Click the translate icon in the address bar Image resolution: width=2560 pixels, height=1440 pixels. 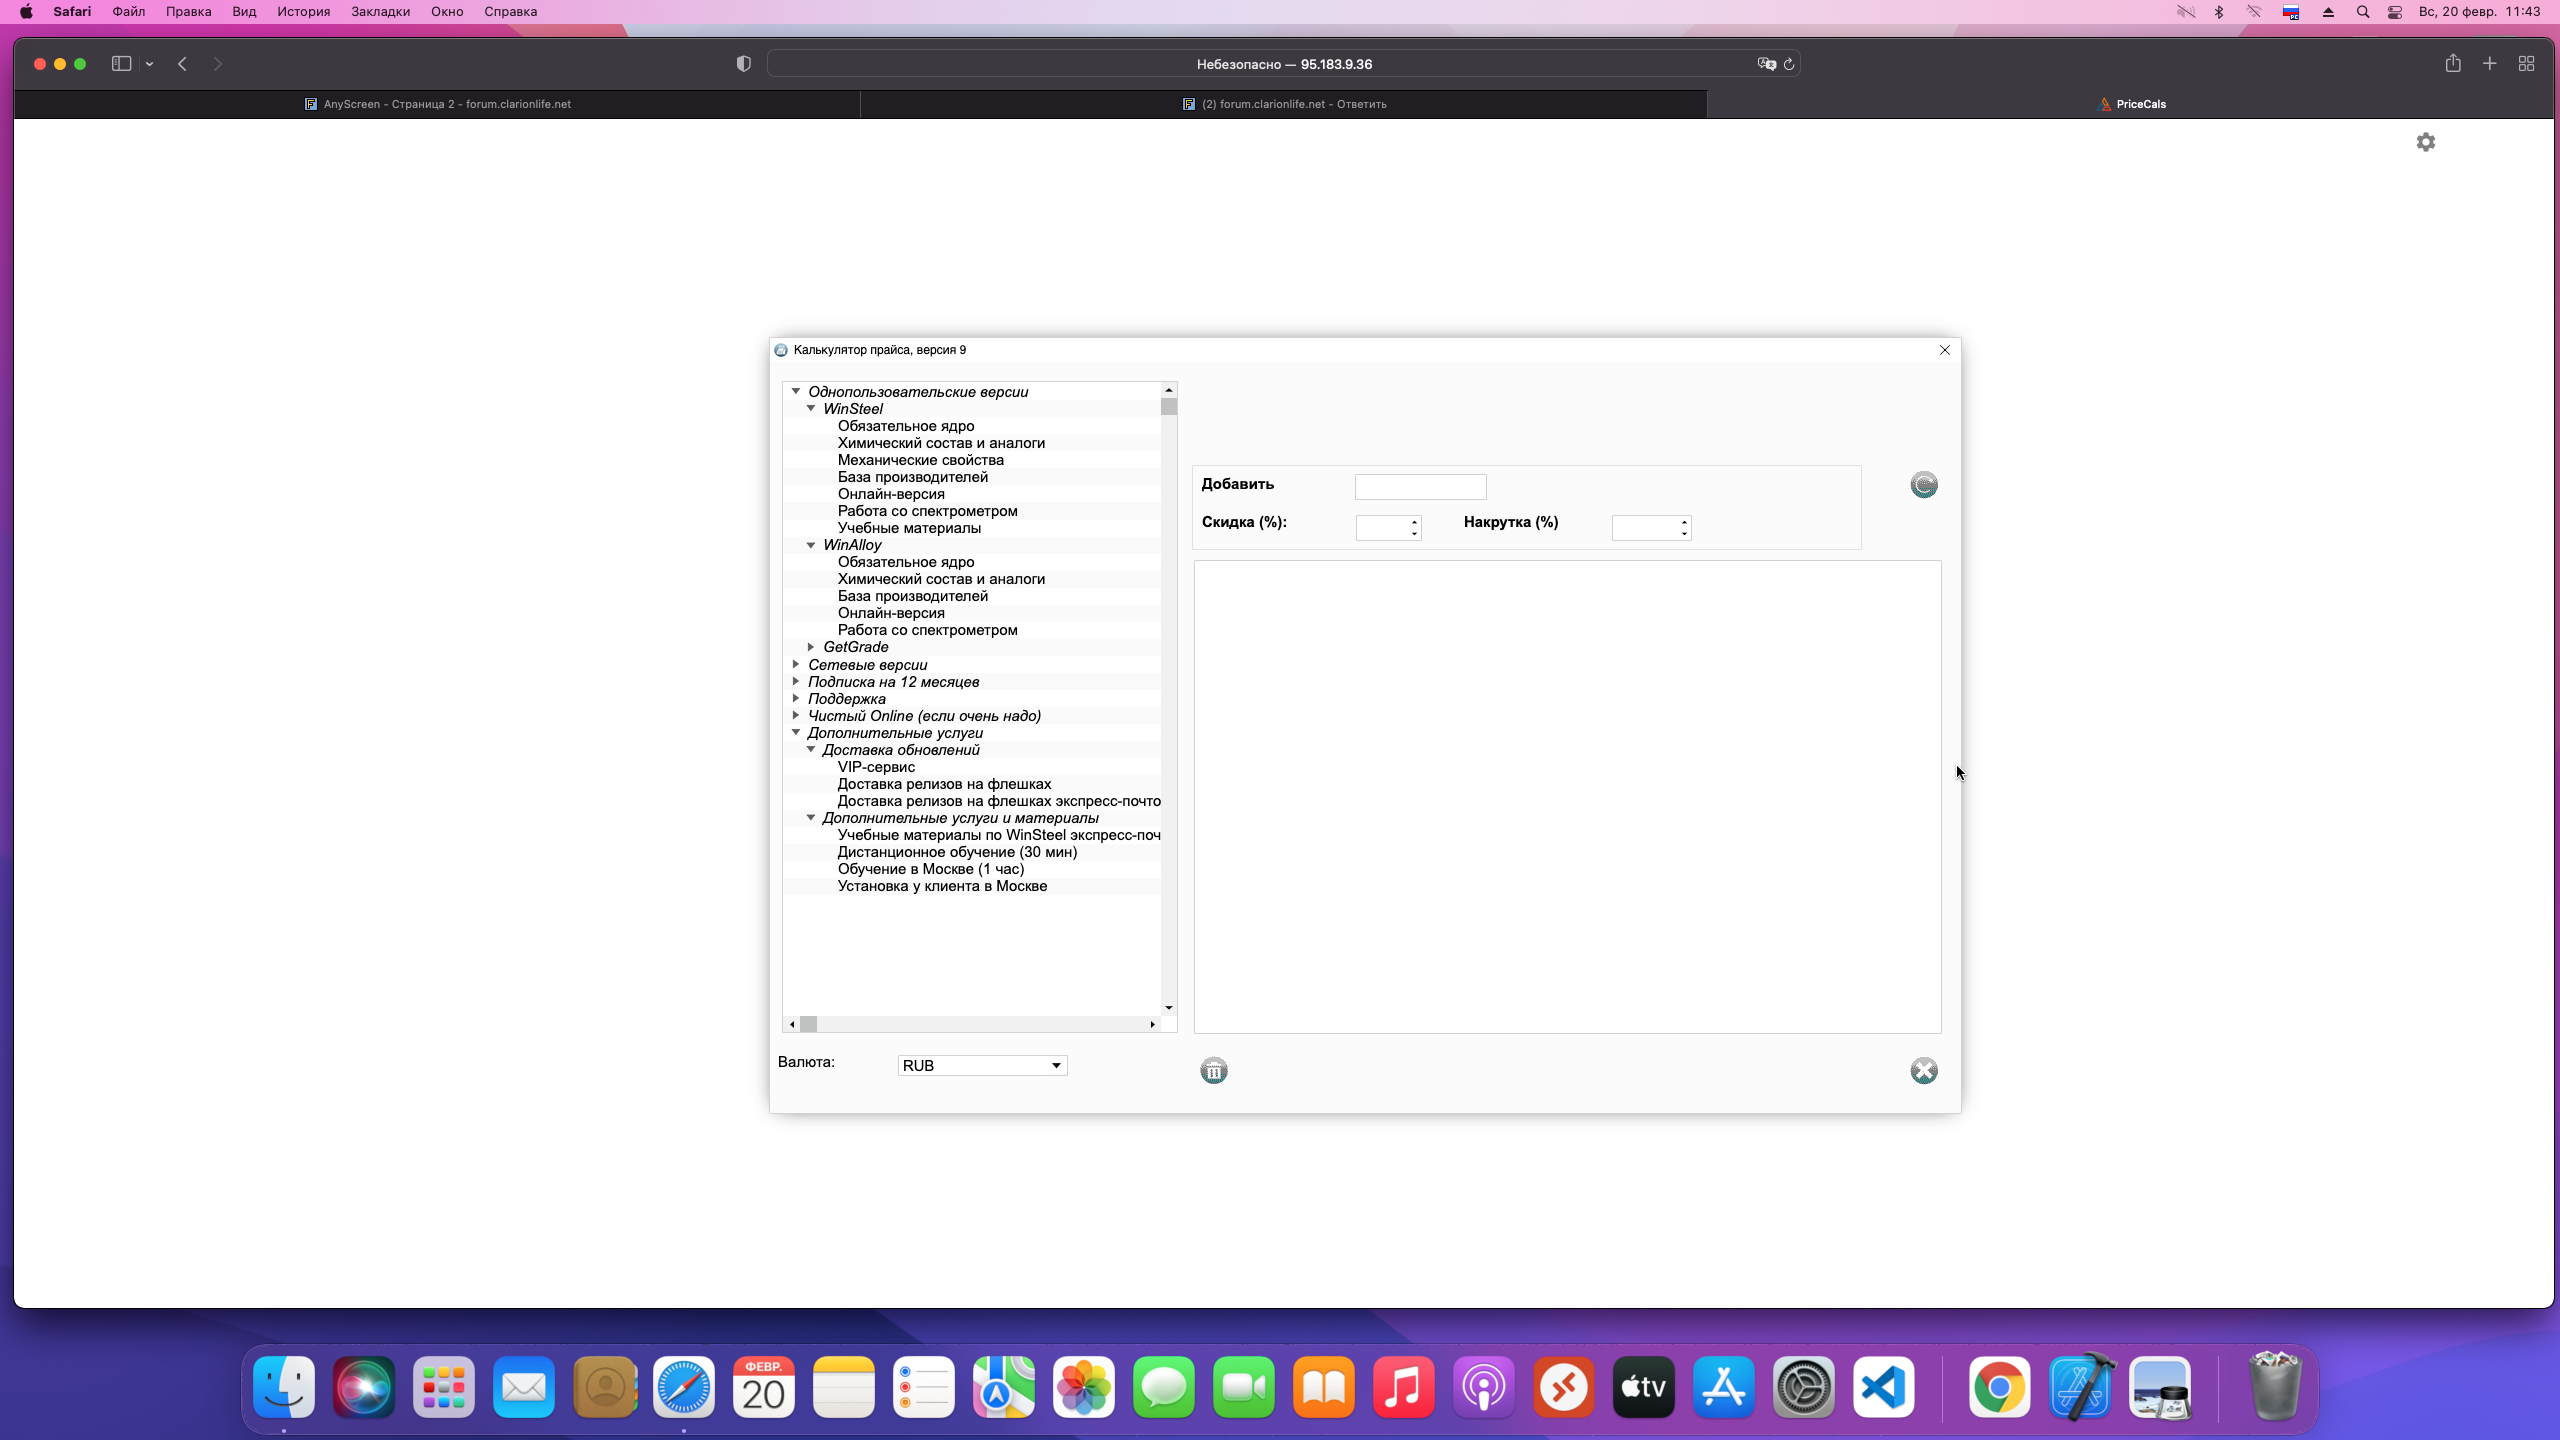[x=1766, y=64]
